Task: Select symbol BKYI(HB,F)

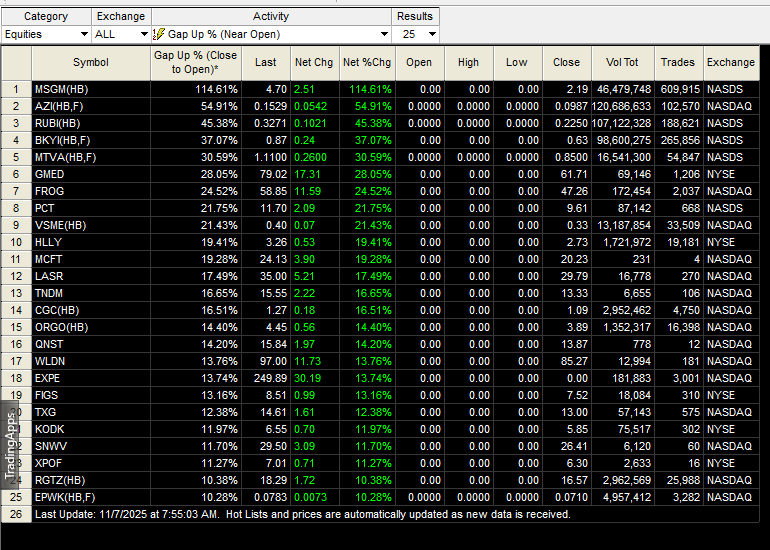Action: [63, 140]
